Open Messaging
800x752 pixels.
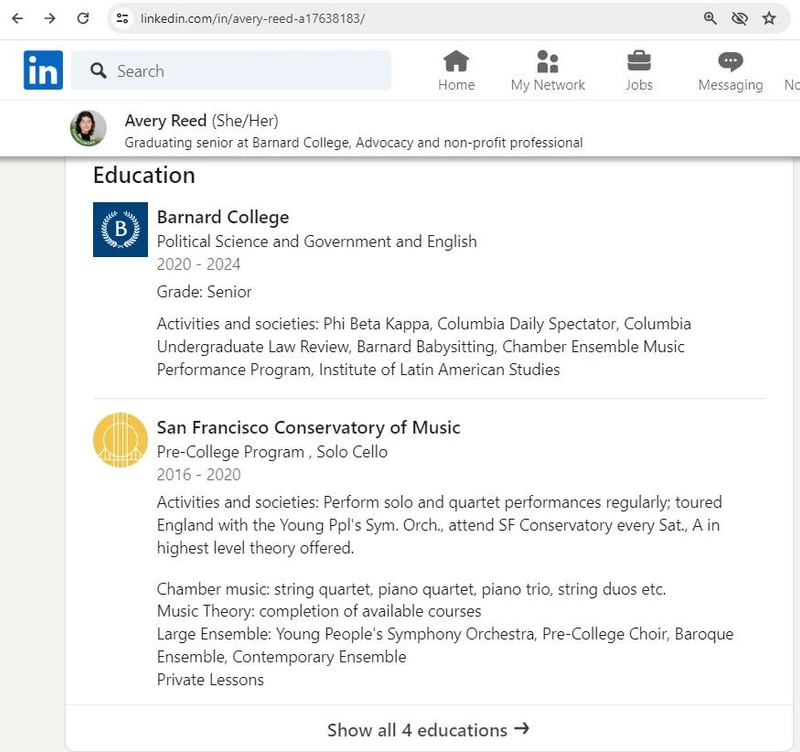click(x=729, y=62)
